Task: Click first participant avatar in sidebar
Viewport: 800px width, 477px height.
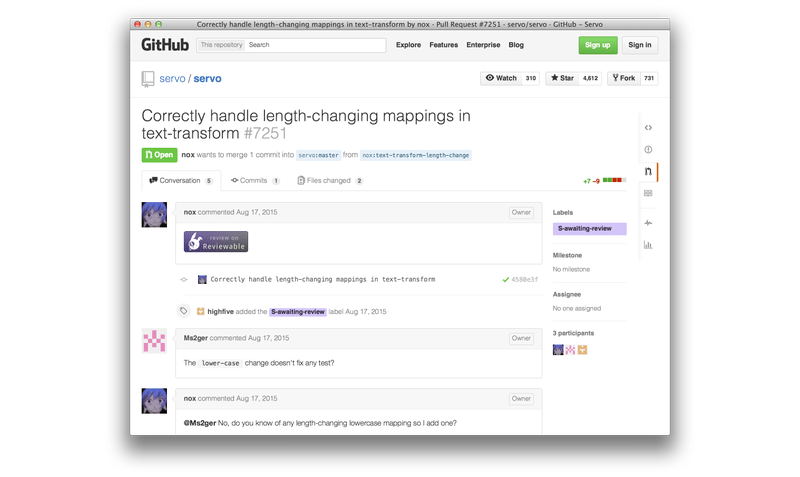Action: pyautogui.click(x=558, y=349)
